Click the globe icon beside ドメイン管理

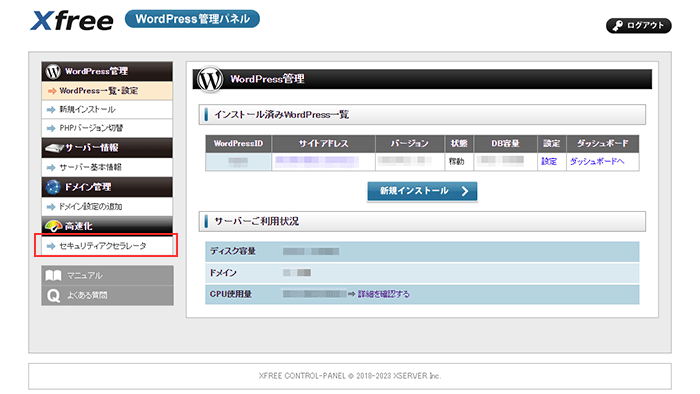(x=53, y=187)
